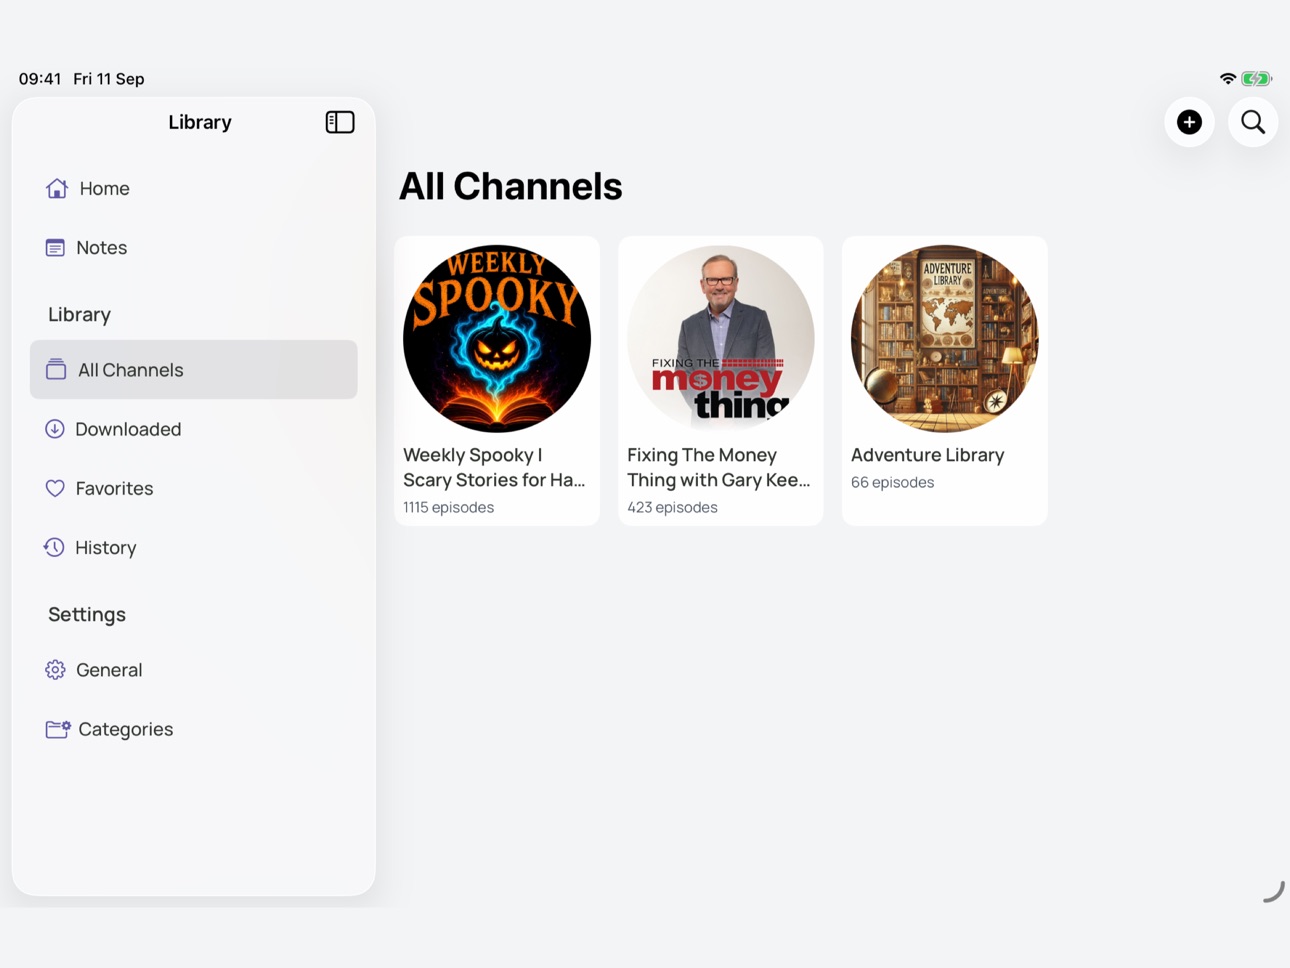Open the Adventure Library channel artwork

(x=945, y=339)
